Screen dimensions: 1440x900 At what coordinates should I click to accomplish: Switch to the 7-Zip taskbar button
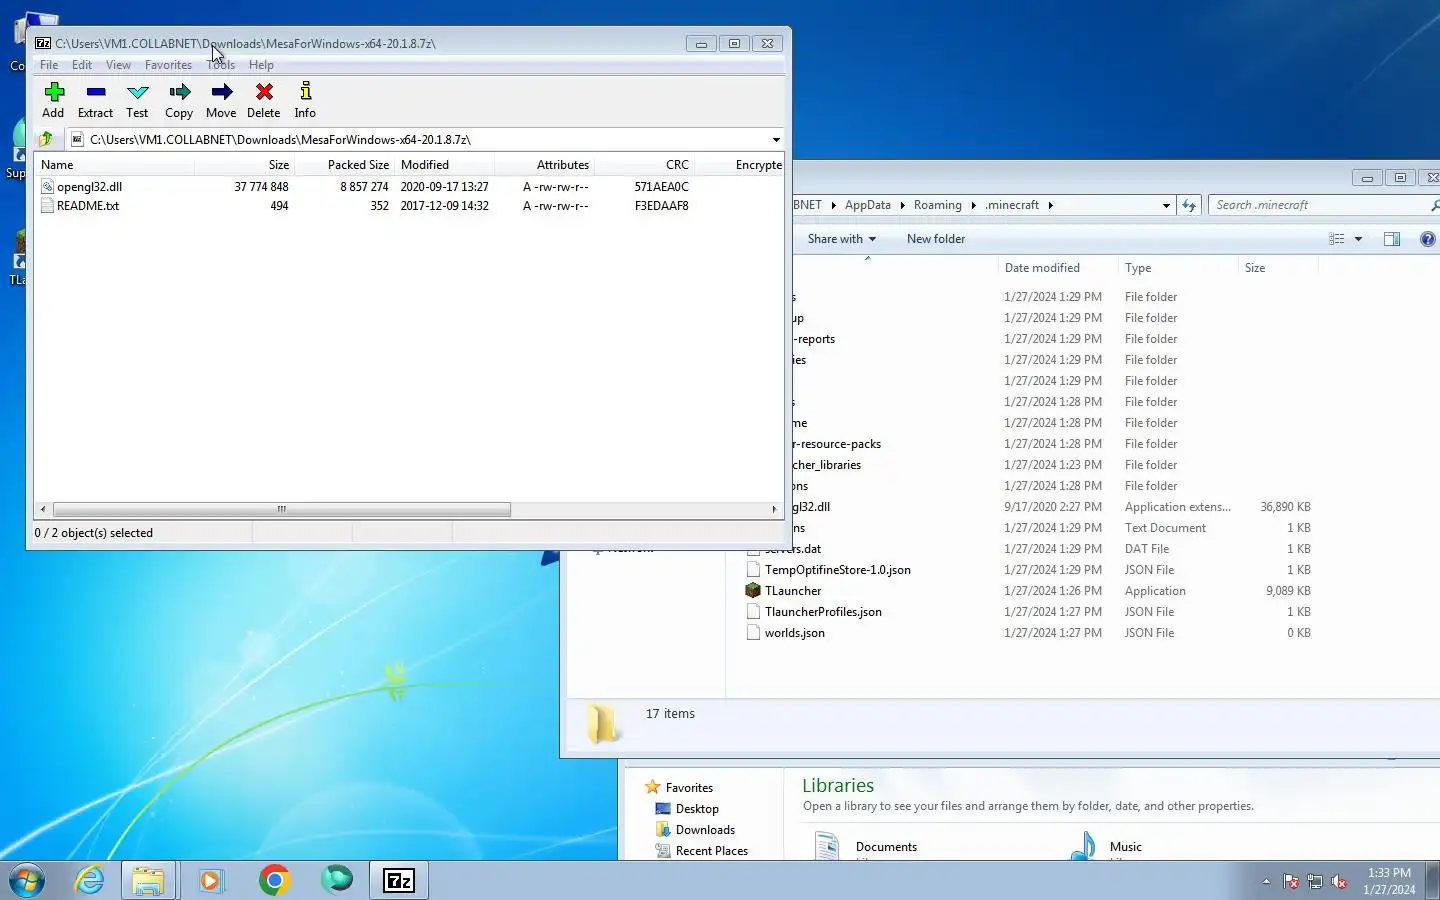coord(399,881)
